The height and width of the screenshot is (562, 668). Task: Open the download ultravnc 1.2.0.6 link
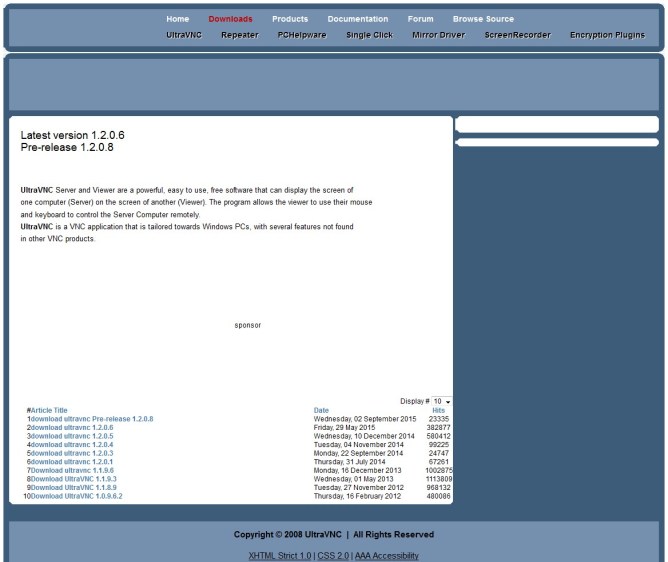tap(72, 427)
